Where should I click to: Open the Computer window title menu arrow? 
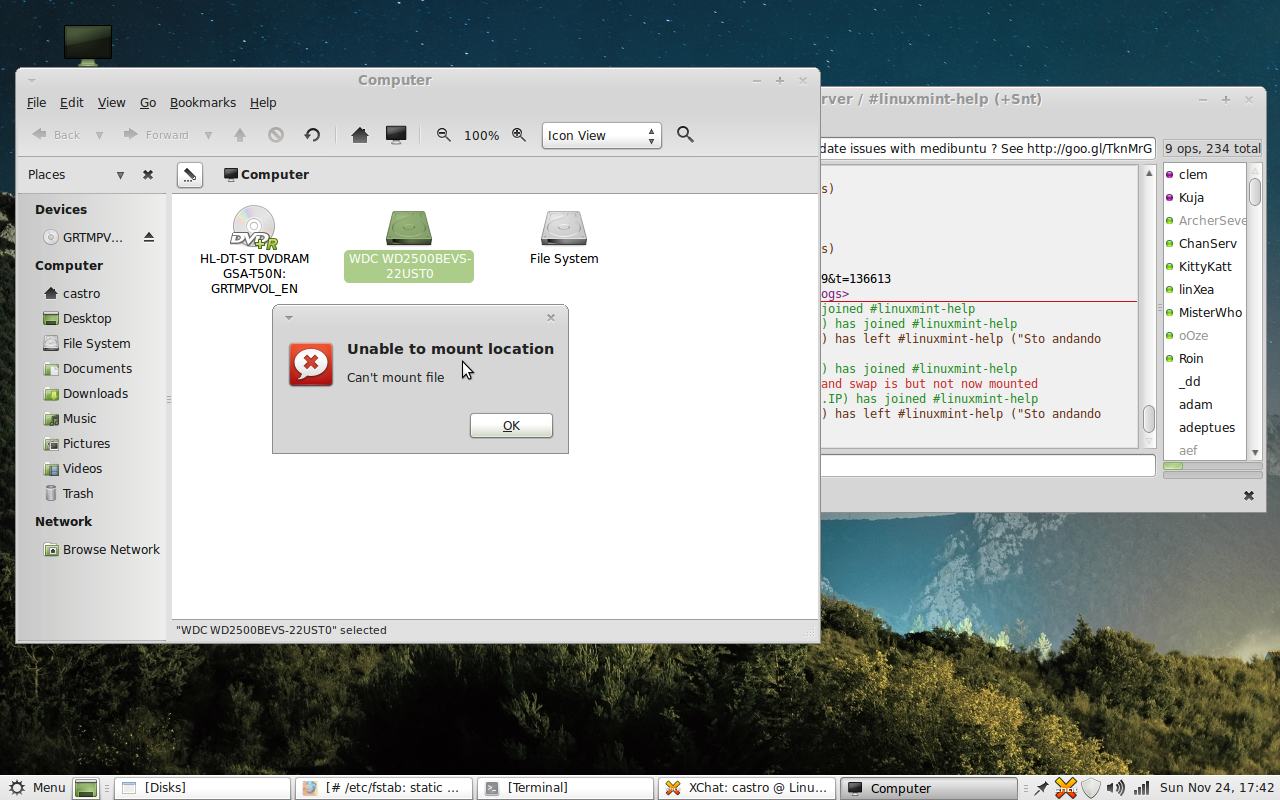point(32,80)
